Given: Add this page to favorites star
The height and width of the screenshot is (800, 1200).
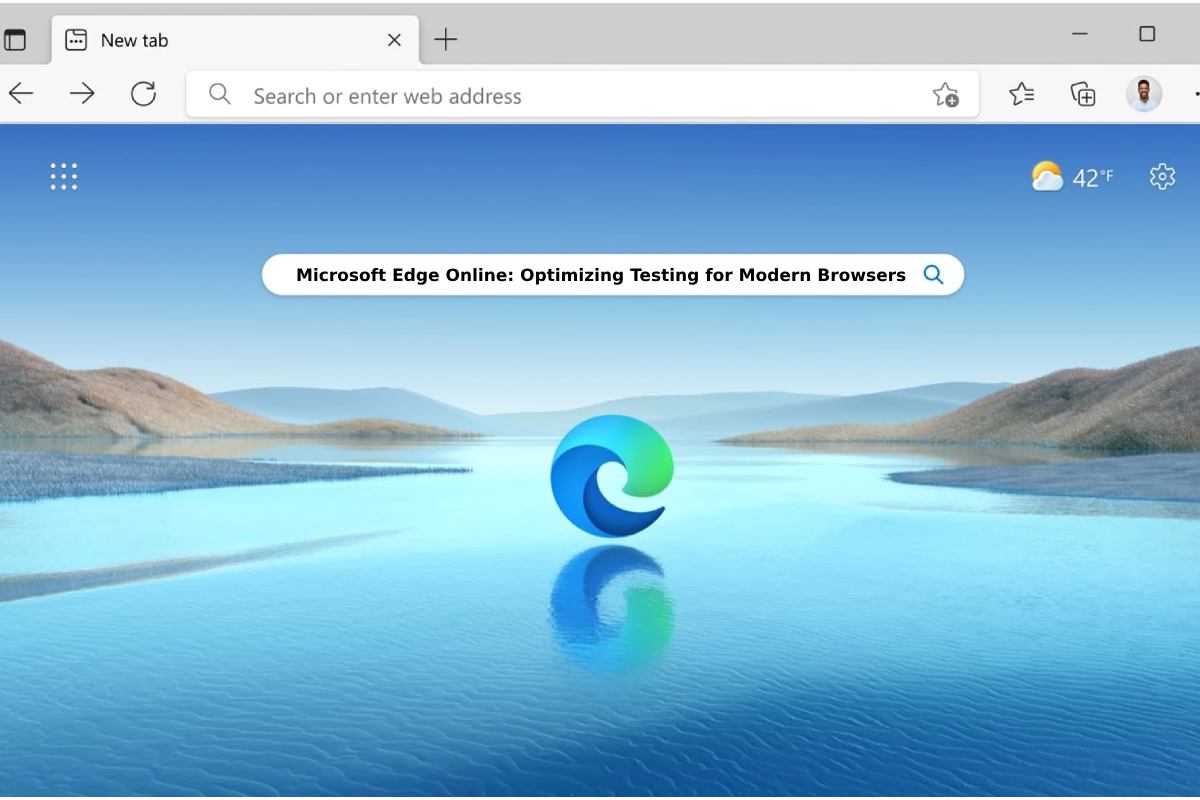Looking at the screenshot, I should click(945, 95).
